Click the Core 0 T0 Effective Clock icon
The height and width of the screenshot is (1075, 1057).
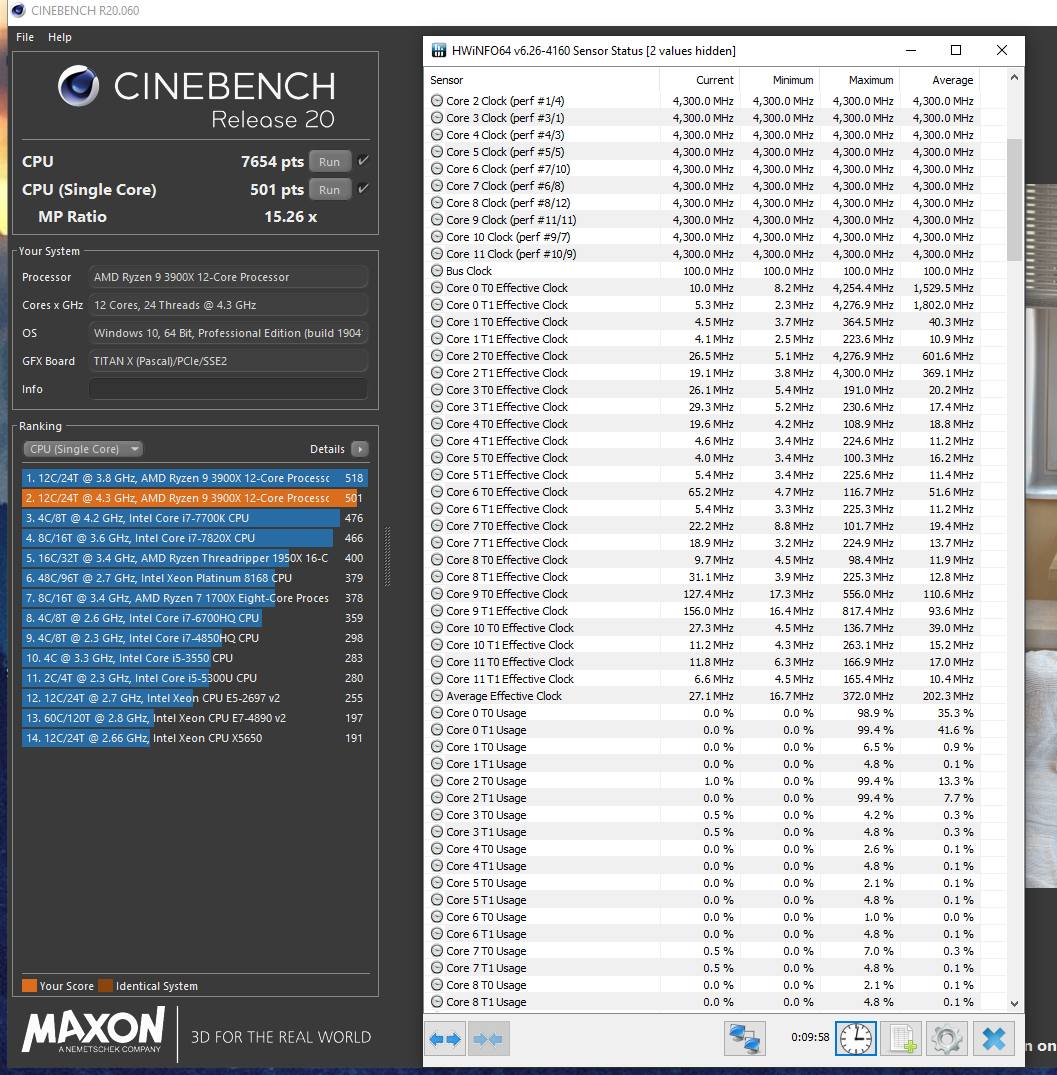click(x=437, y=288)
